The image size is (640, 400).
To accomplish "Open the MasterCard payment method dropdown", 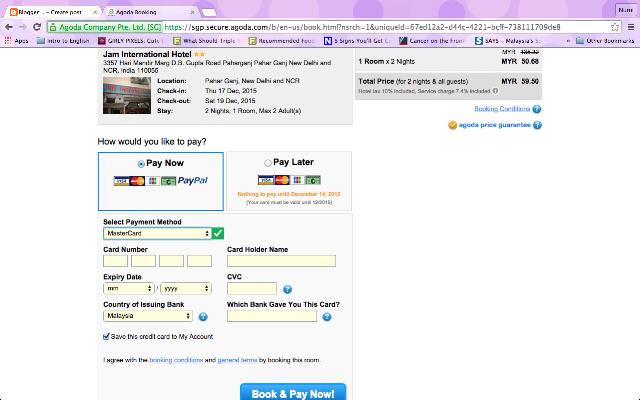I will (x=157, y=233).
